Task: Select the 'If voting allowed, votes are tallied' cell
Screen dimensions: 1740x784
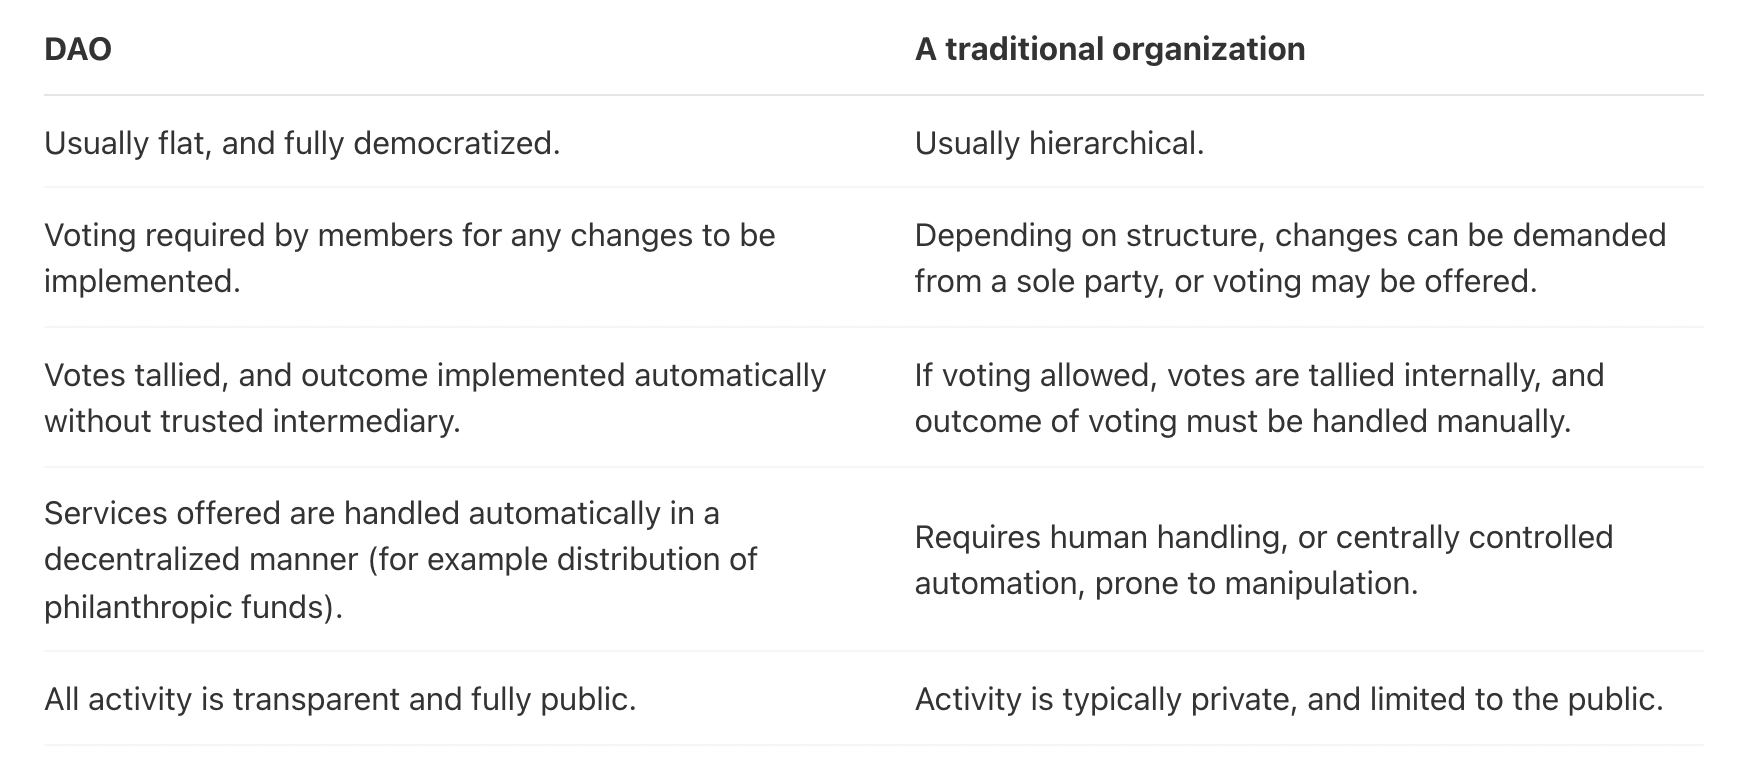Action: pos(1259,398)
